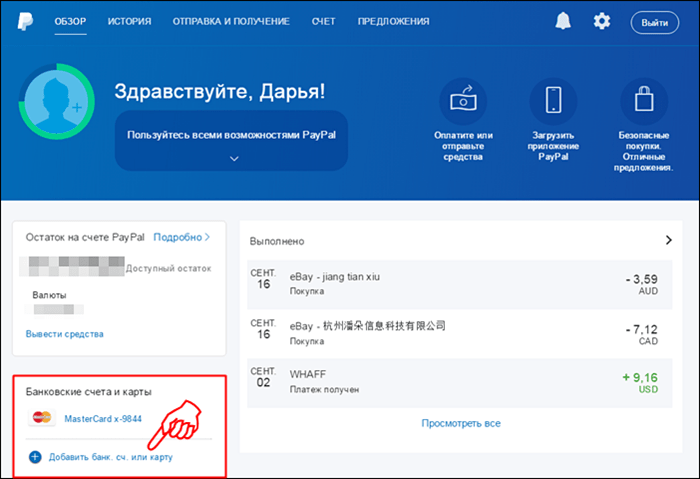Screen dimensions: 700x479
Task: Click the Вывести средства link
Action: [x=64, y=334]
